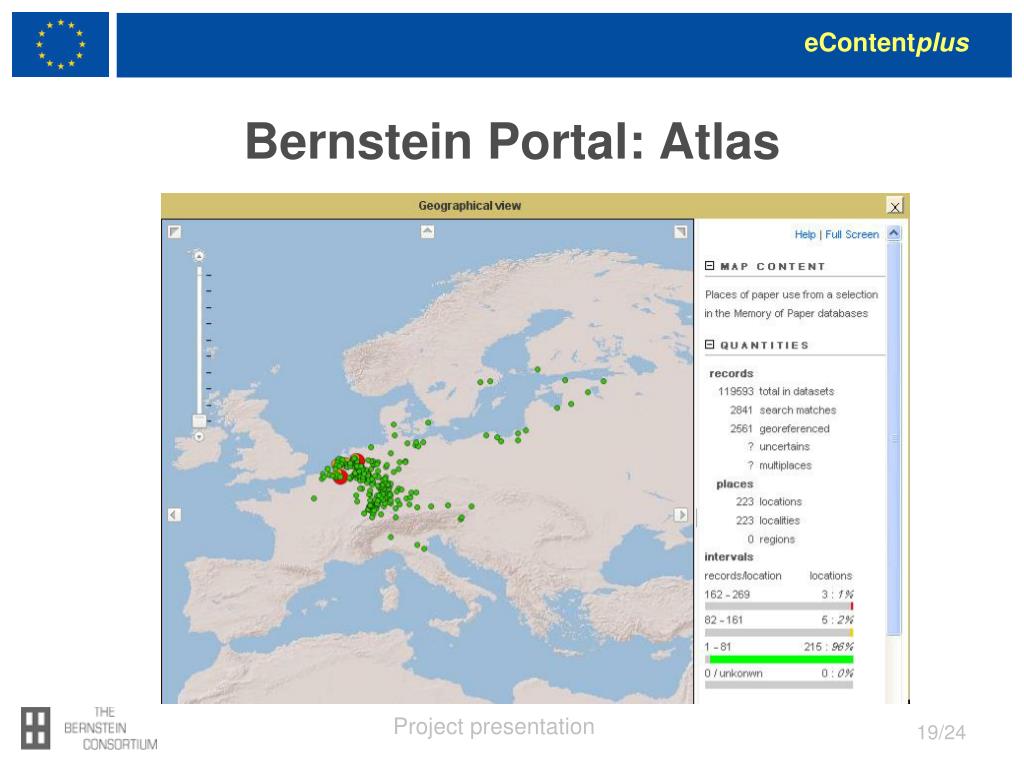
Task: Collapse the QUANTITIES section
Action: (x=709, y=344)
